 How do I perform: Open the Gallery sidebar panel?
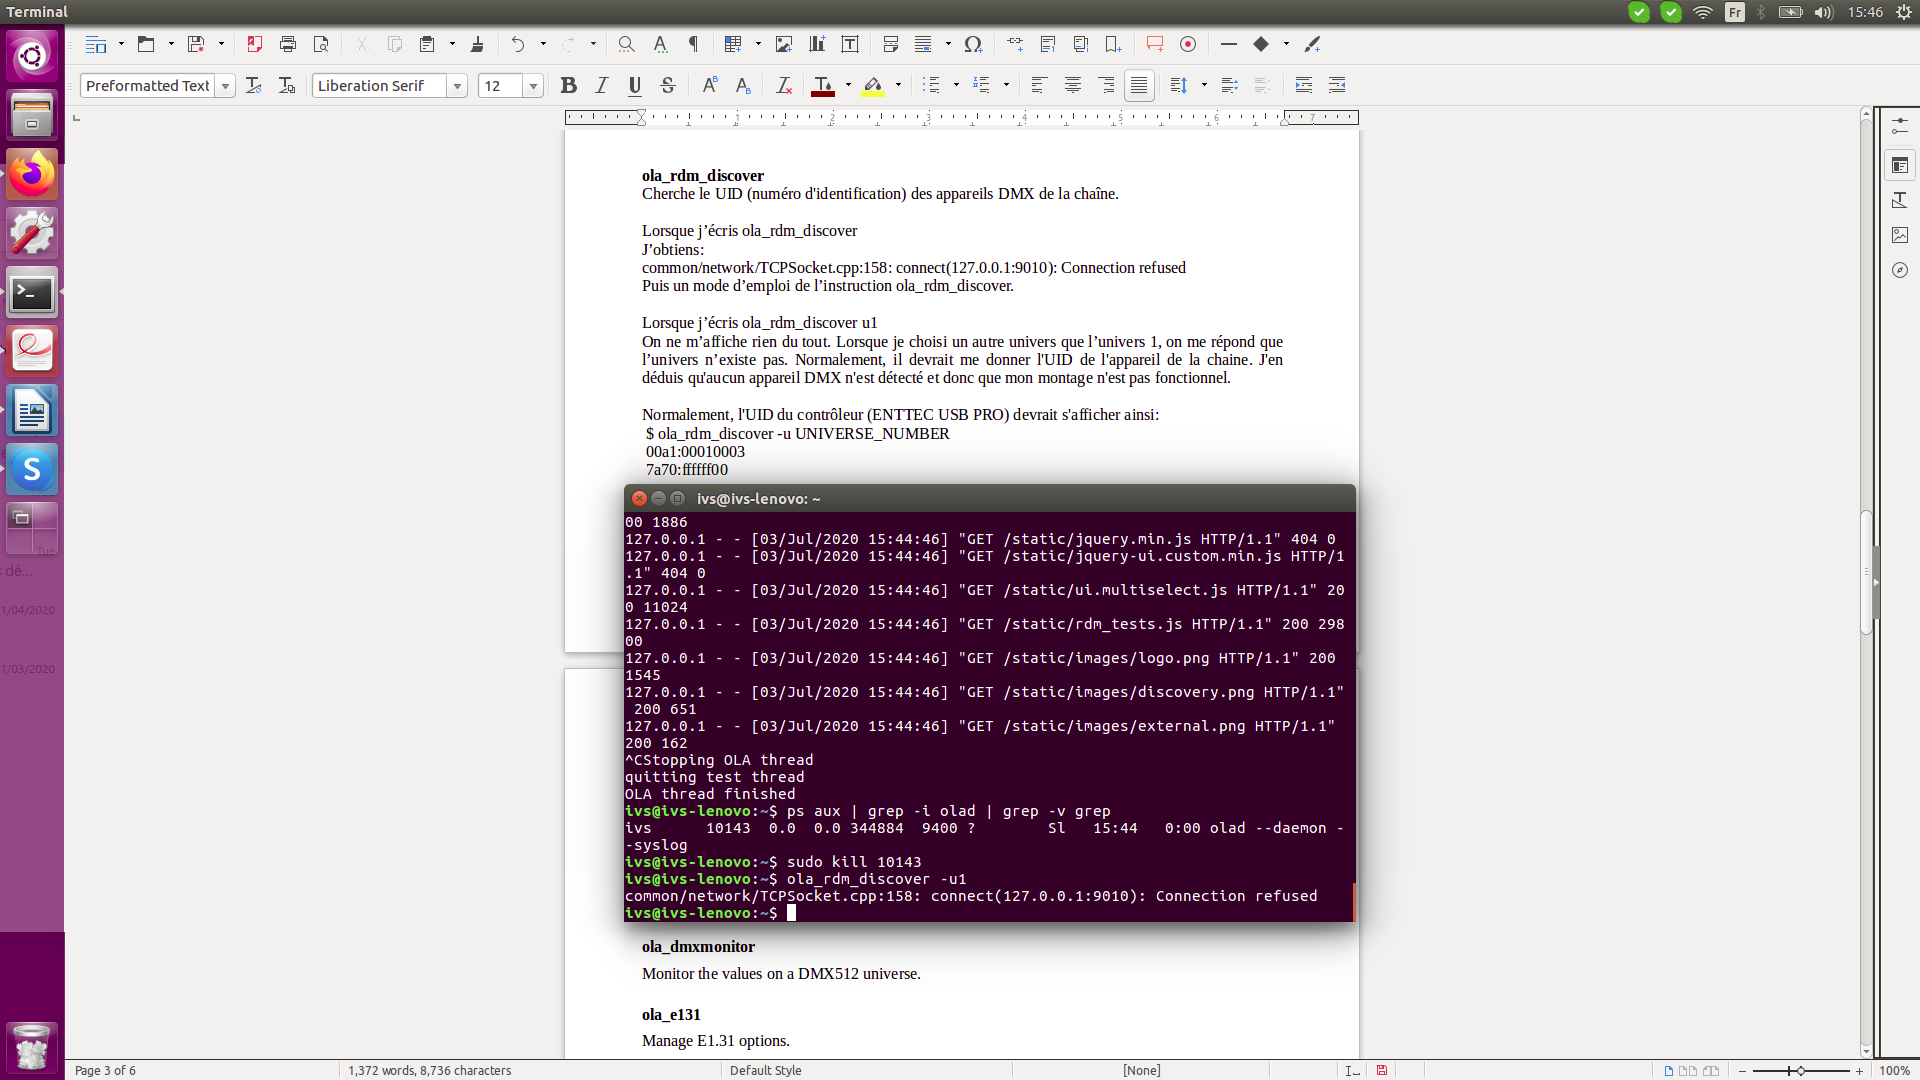point(1900,235)
